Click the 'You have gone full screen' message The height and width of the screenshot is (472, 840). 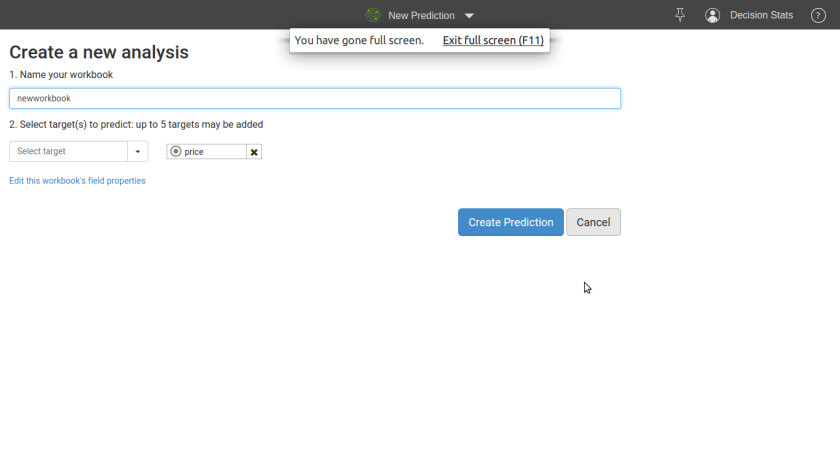click(359, 41)
